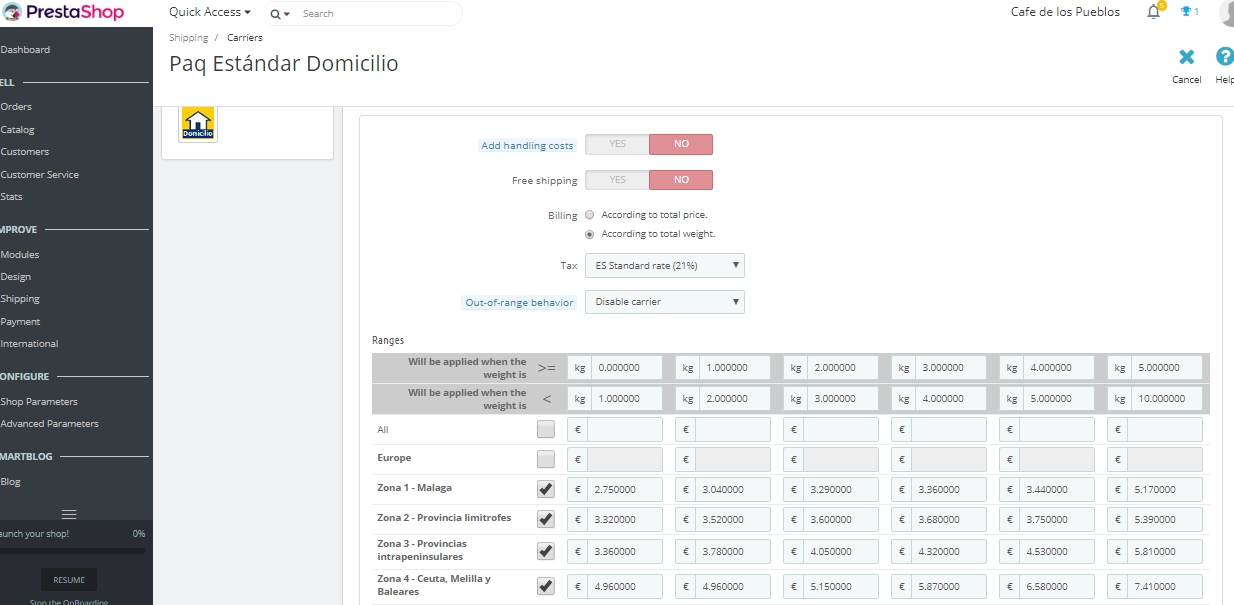The image size is (1234, 605).
Task: Click the trophy gamification icon
Action: coord(1186,12)
